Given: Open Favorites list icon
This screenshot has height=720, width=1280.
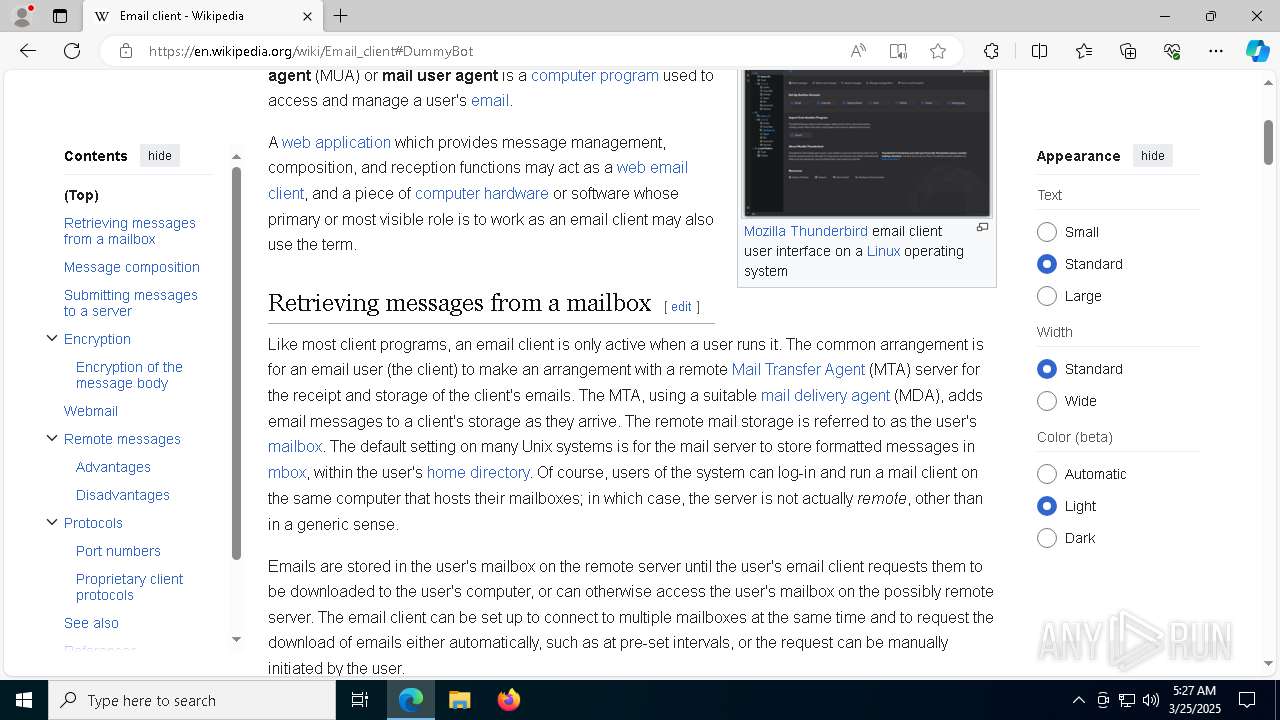Looking at the screenshot, I should click(1084, 51).
